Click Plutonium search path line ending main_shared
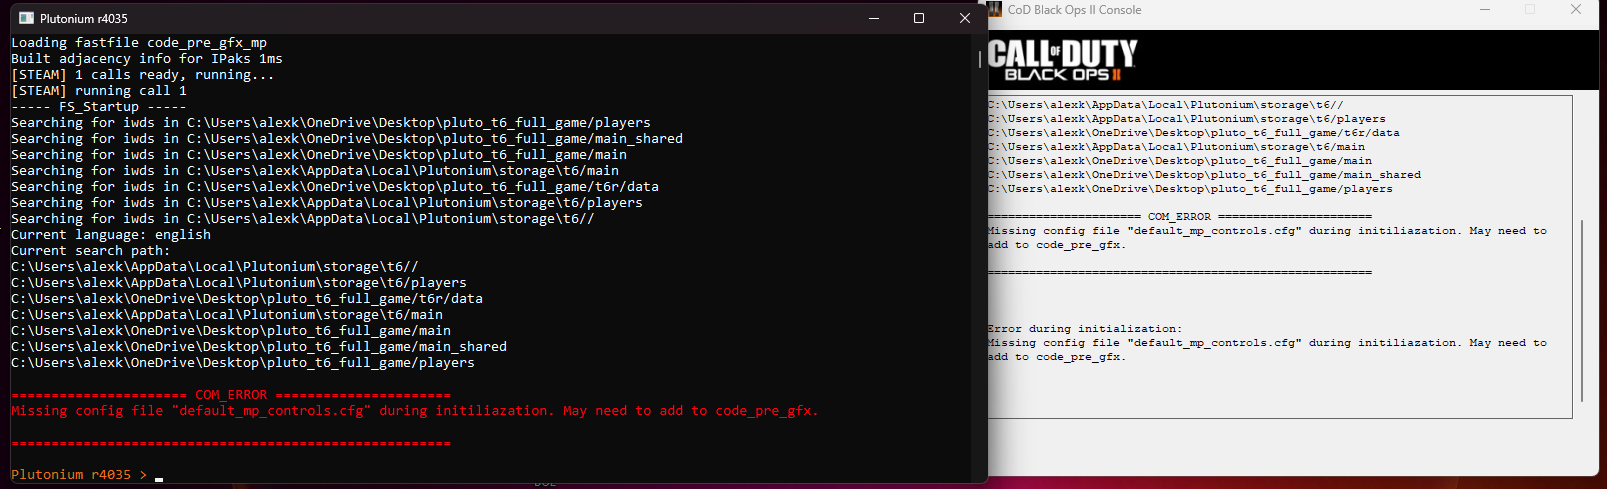 (259, 347)
